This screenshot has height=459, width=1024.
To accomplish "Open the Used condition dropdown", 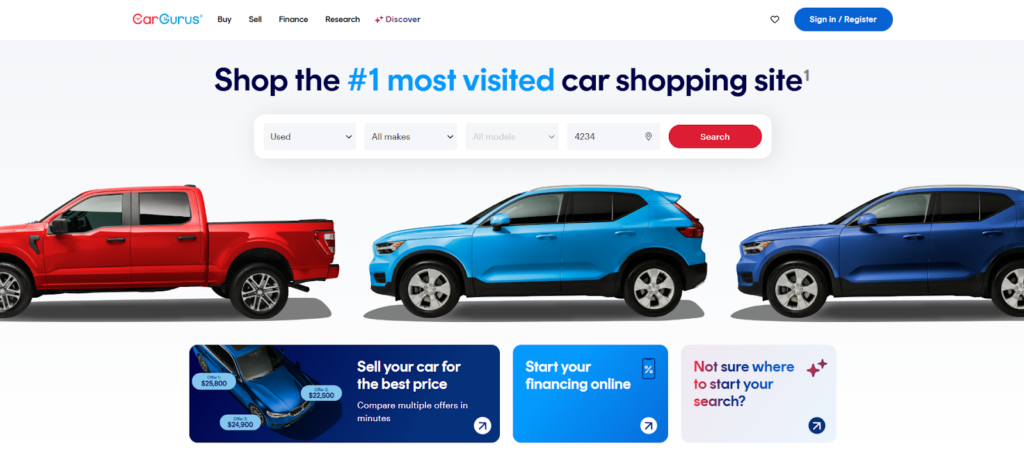I will [310, 136].
